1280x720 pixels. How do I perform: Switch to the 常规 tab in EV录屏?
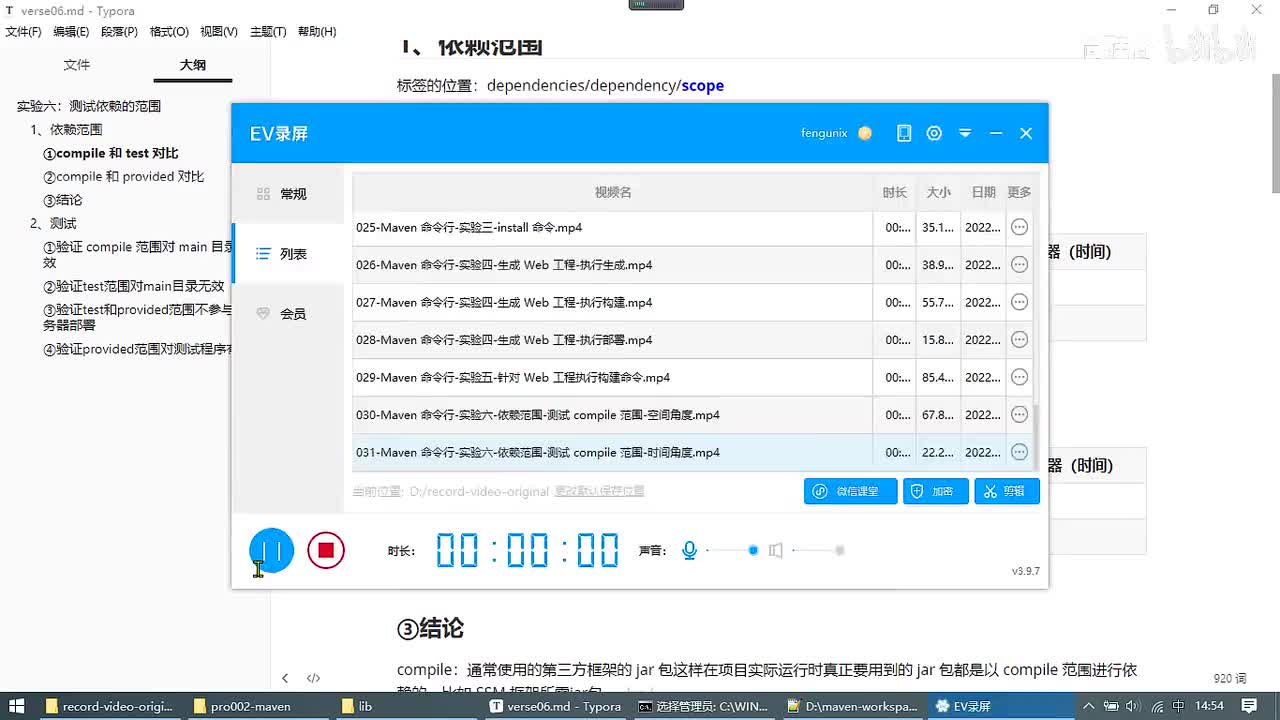point(288,194)
